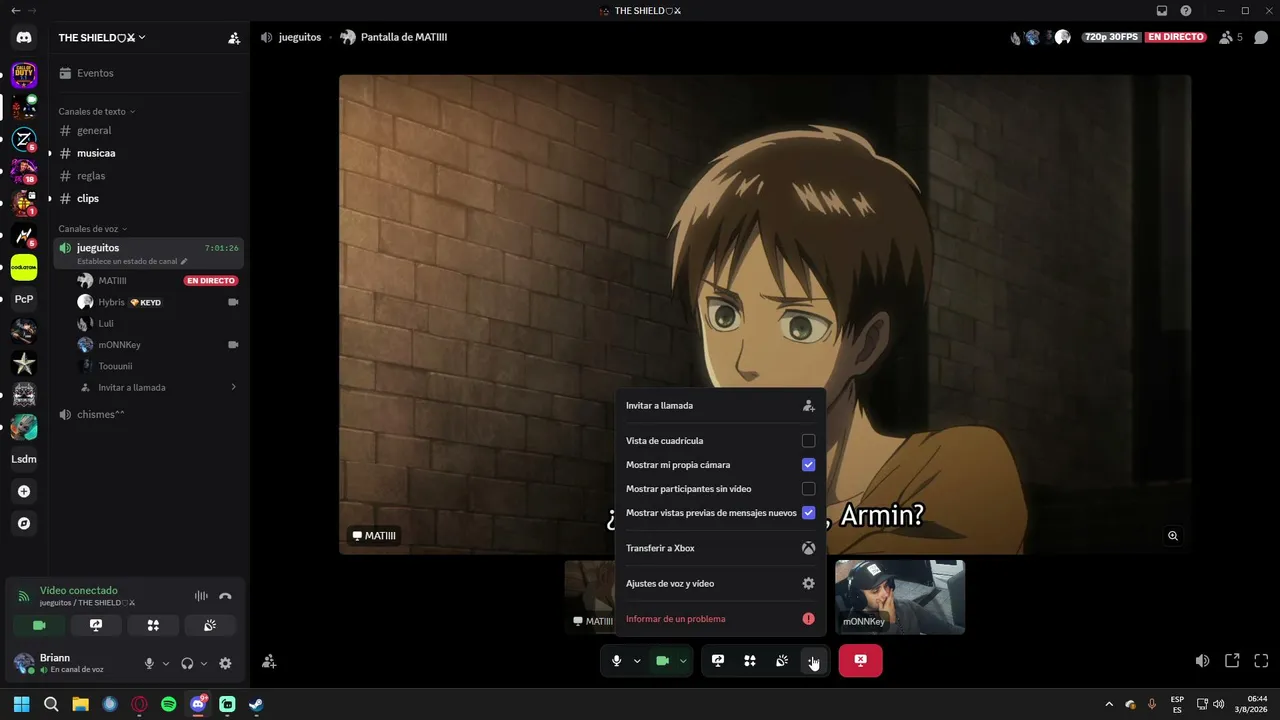Screen dimensions: 1280x720
Task: Check Mostrar participantes sin vídeo
Action: click(808, 489)
